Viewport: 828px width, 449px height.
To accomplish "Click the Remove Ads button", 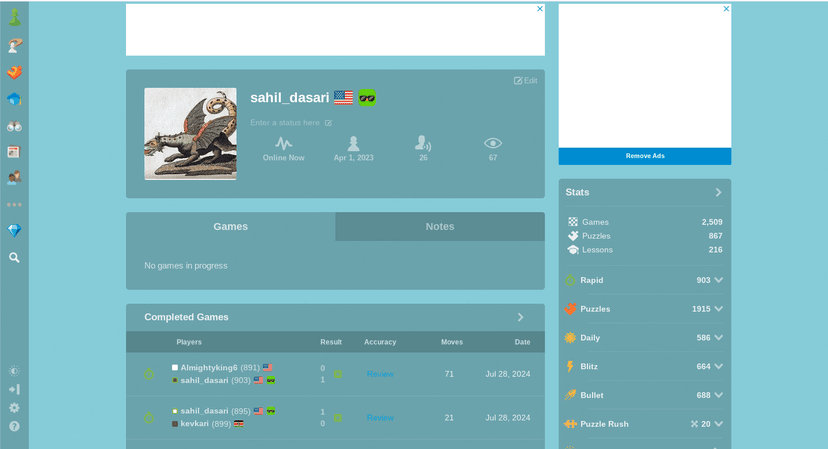I will coord(645,156).
